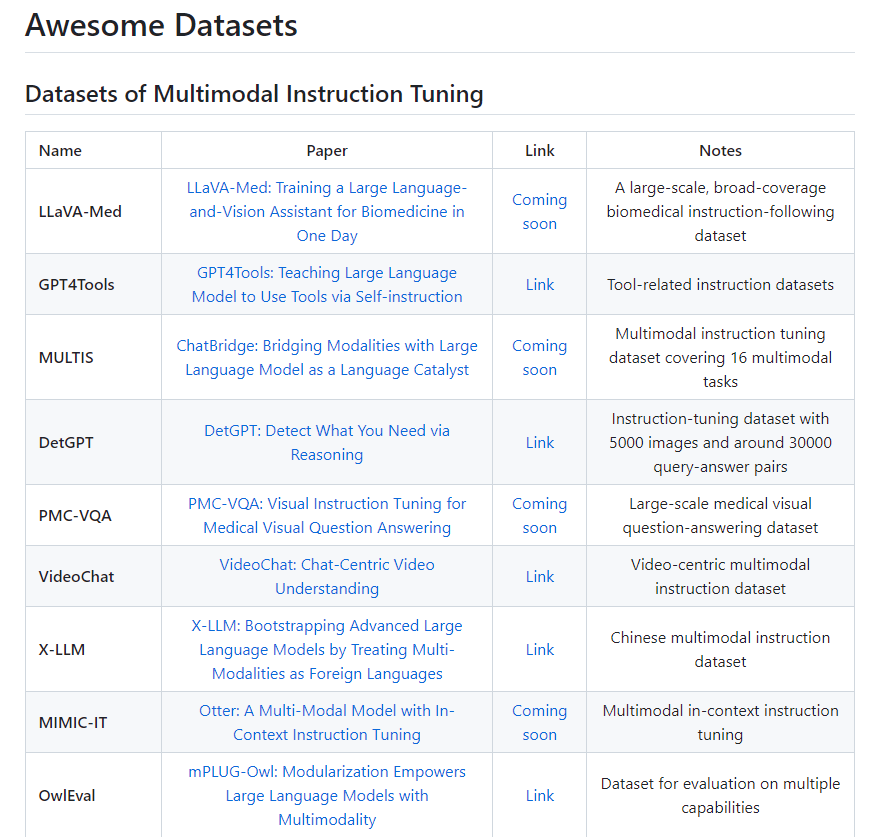This screenshot has width=870, height=837.
Task: Open the VideoChat paper link
Action: click(327, 576)
